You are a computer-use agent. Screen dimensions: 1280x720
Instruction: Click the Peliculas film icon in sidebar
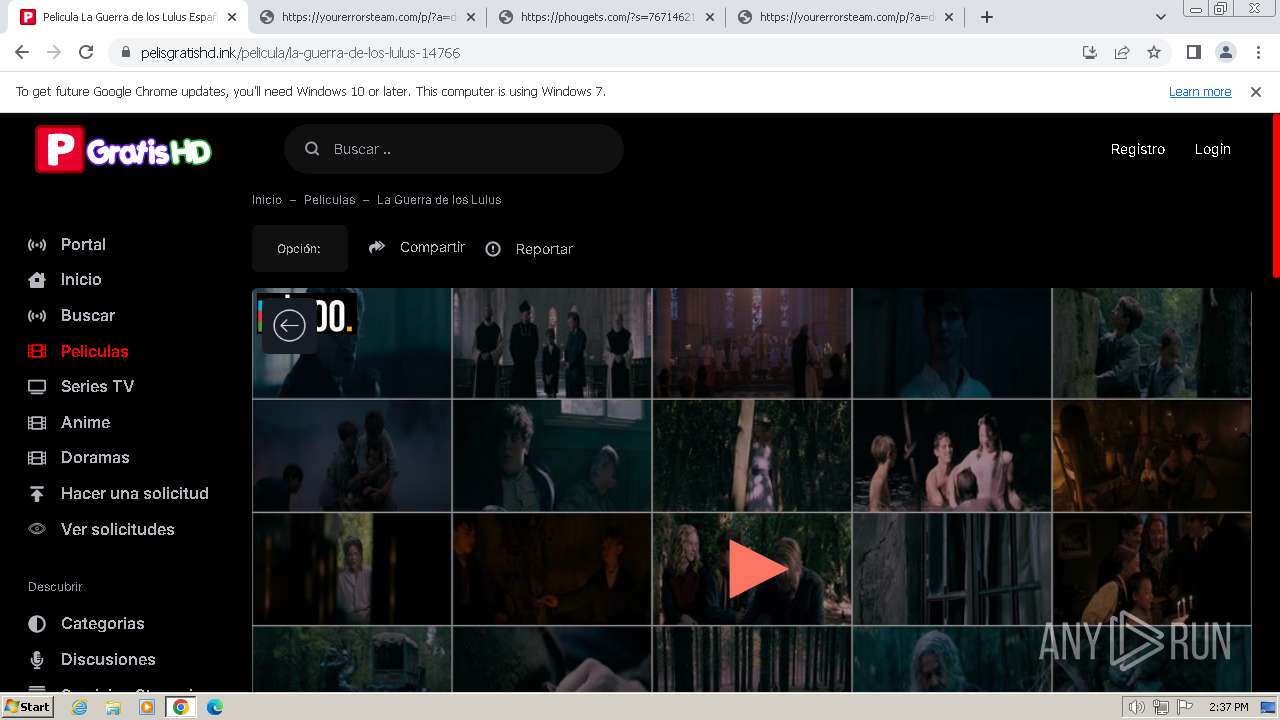click(37, 351)
